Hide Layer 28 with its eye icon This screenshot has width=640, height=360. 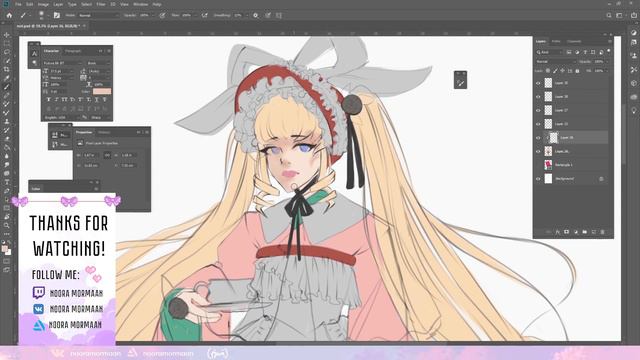point(538,97)
